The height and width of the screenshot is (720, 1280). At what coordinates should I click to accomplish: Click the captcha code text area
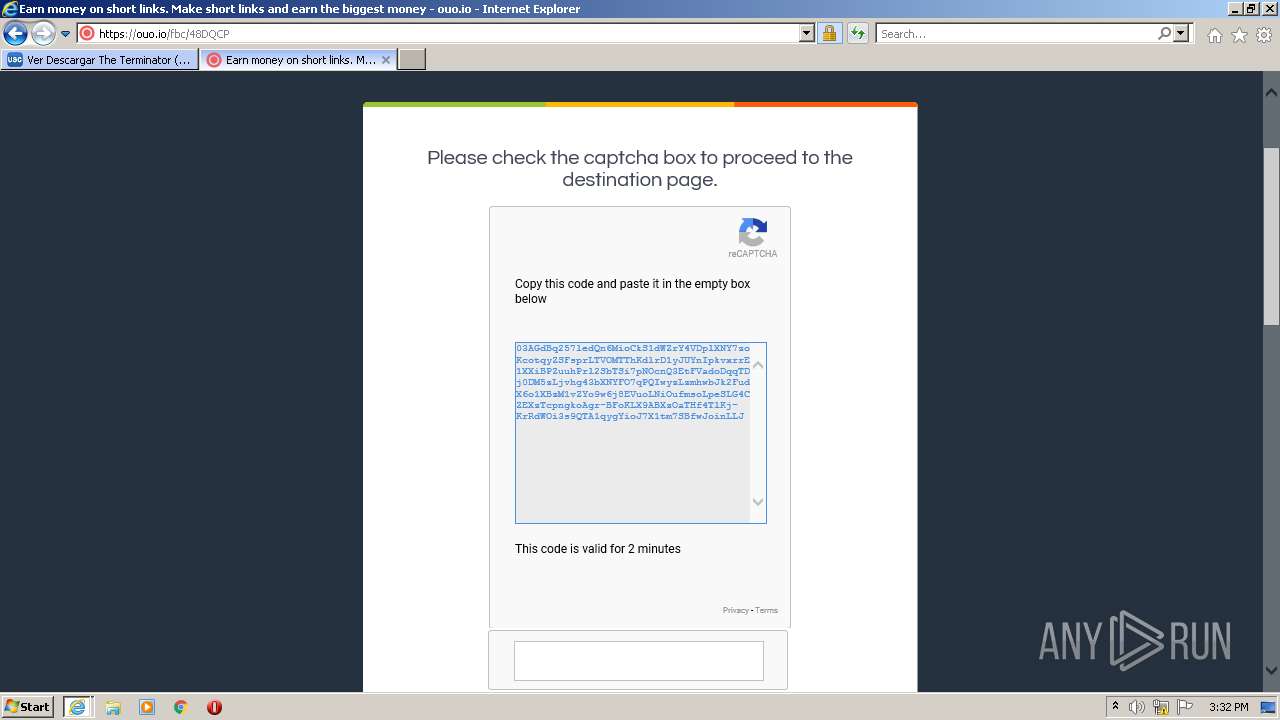coord(632,432)
